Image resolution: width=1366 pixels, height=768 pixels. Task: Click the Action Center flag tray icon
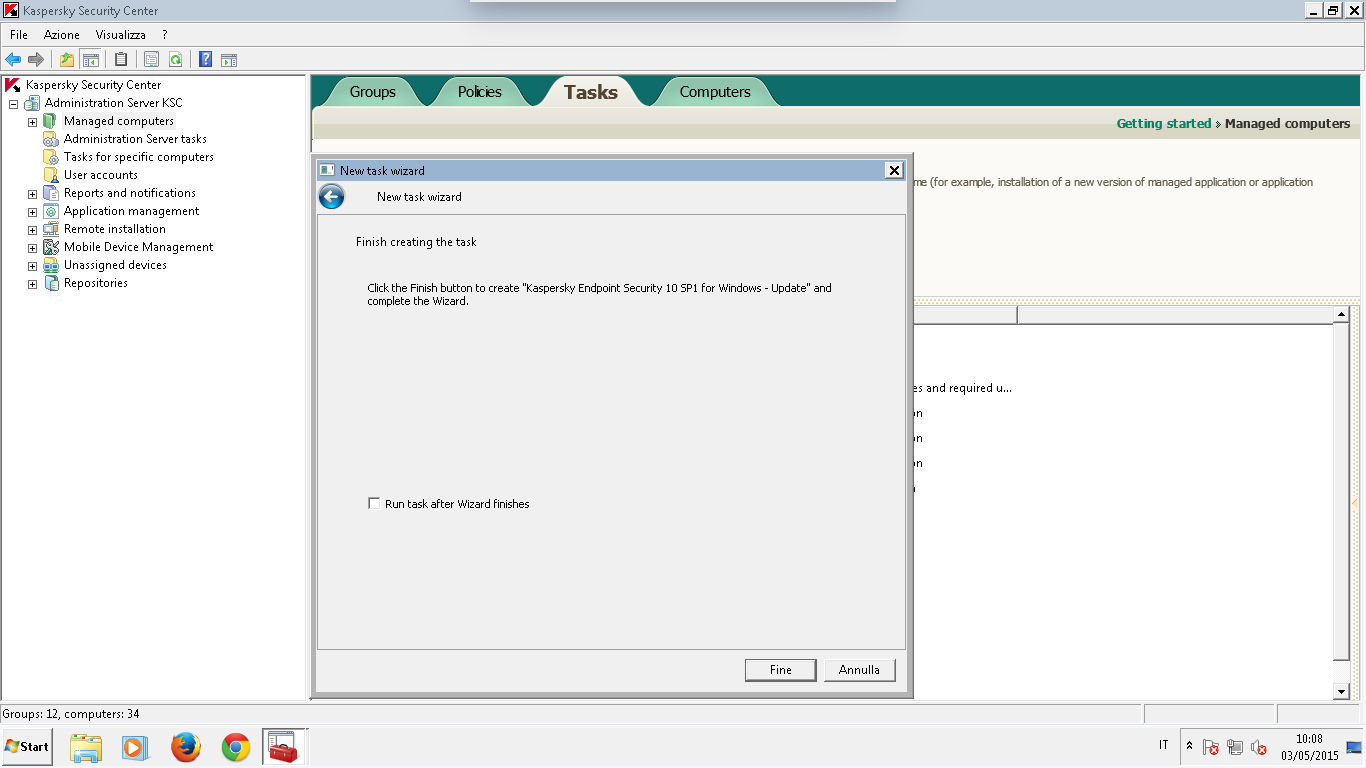click(x=1210, y=747)
